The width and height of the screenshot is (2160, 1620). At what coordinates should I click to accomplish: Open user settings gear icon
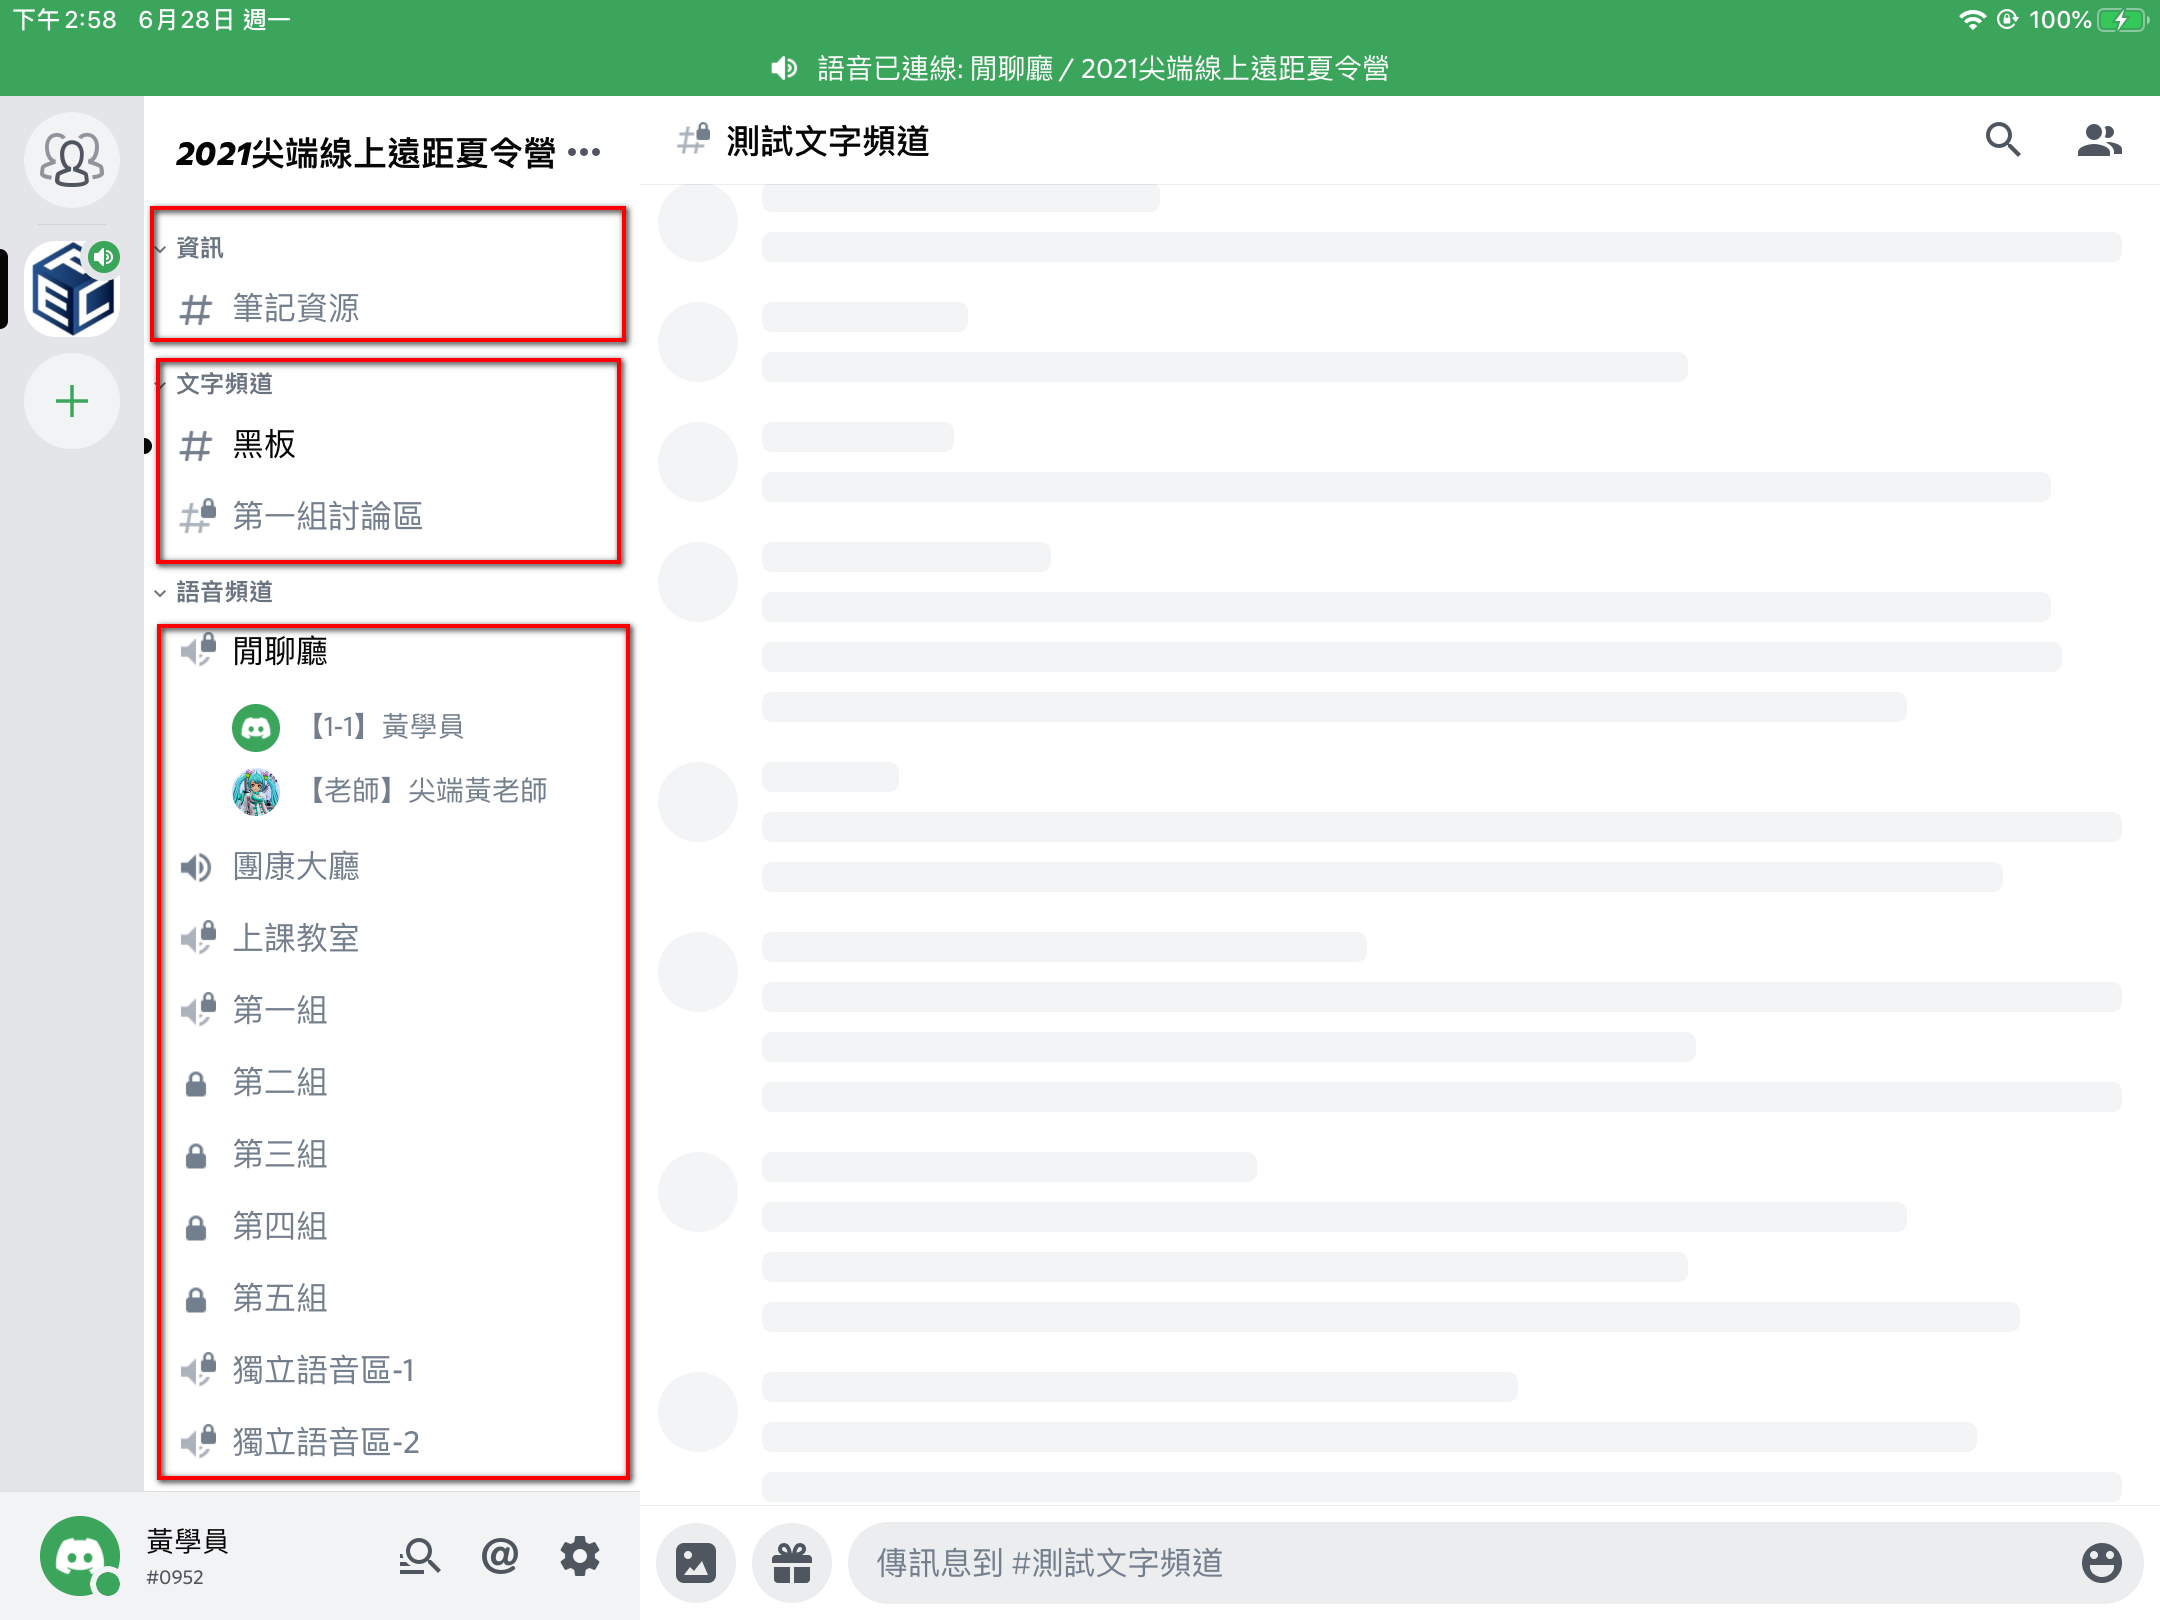coord(579,1556)
